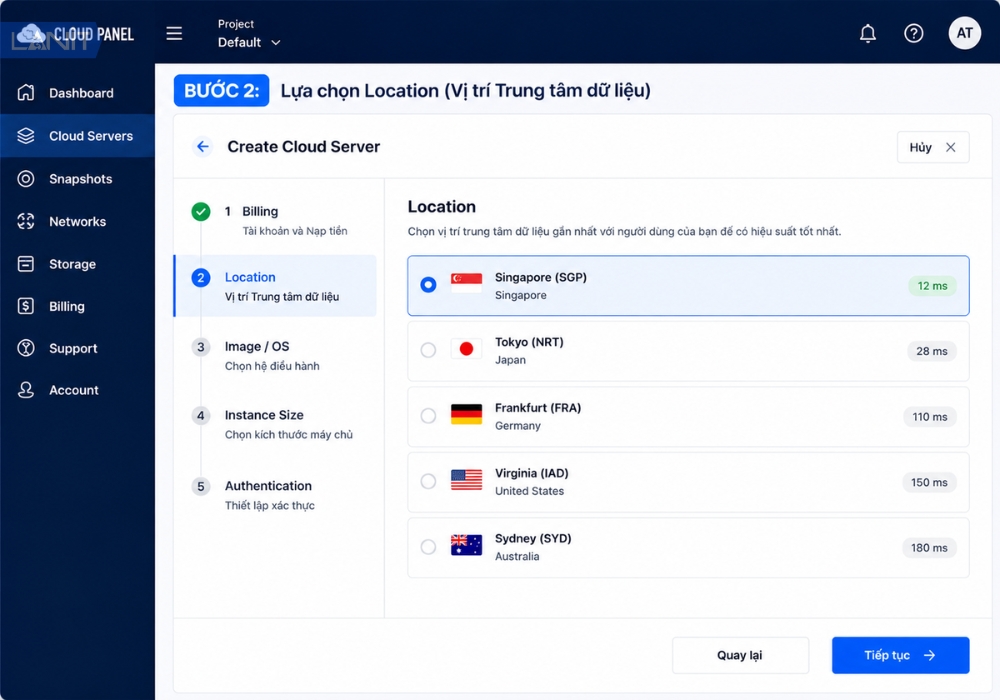This screenshot has height=700, width=1000.
Task: Select the Tokyo (NRT) radio button
Action: click(x=429, y=350)
